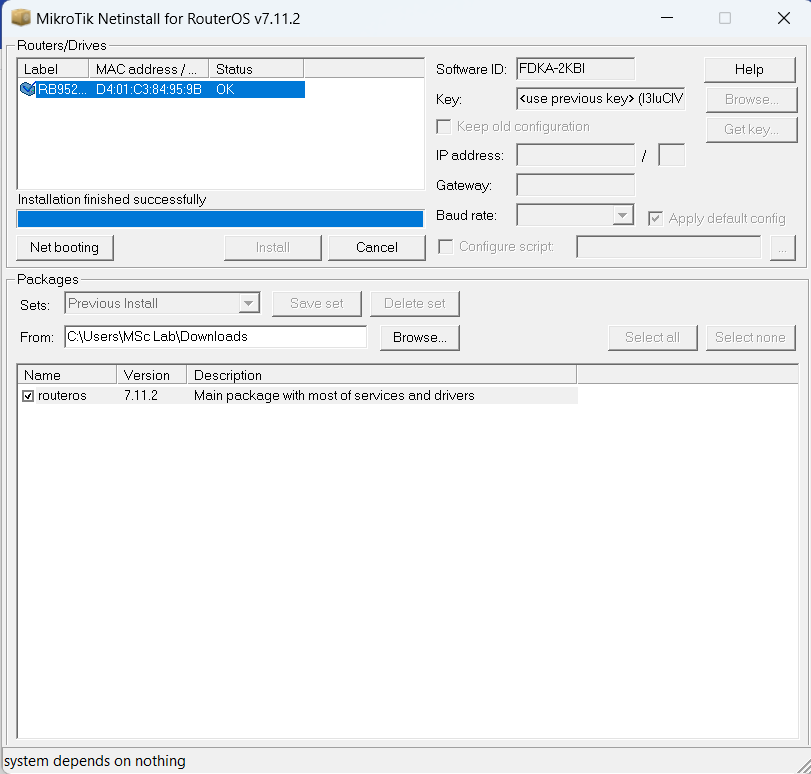Click the Configure script path field
Viewport: 811px width, 774px height.
668,247
